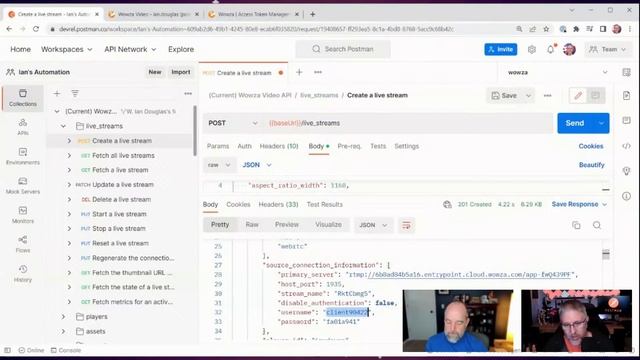This screenshot has width=640, height=360.
Task: Expand the assets folder
Action: point(63,331)
